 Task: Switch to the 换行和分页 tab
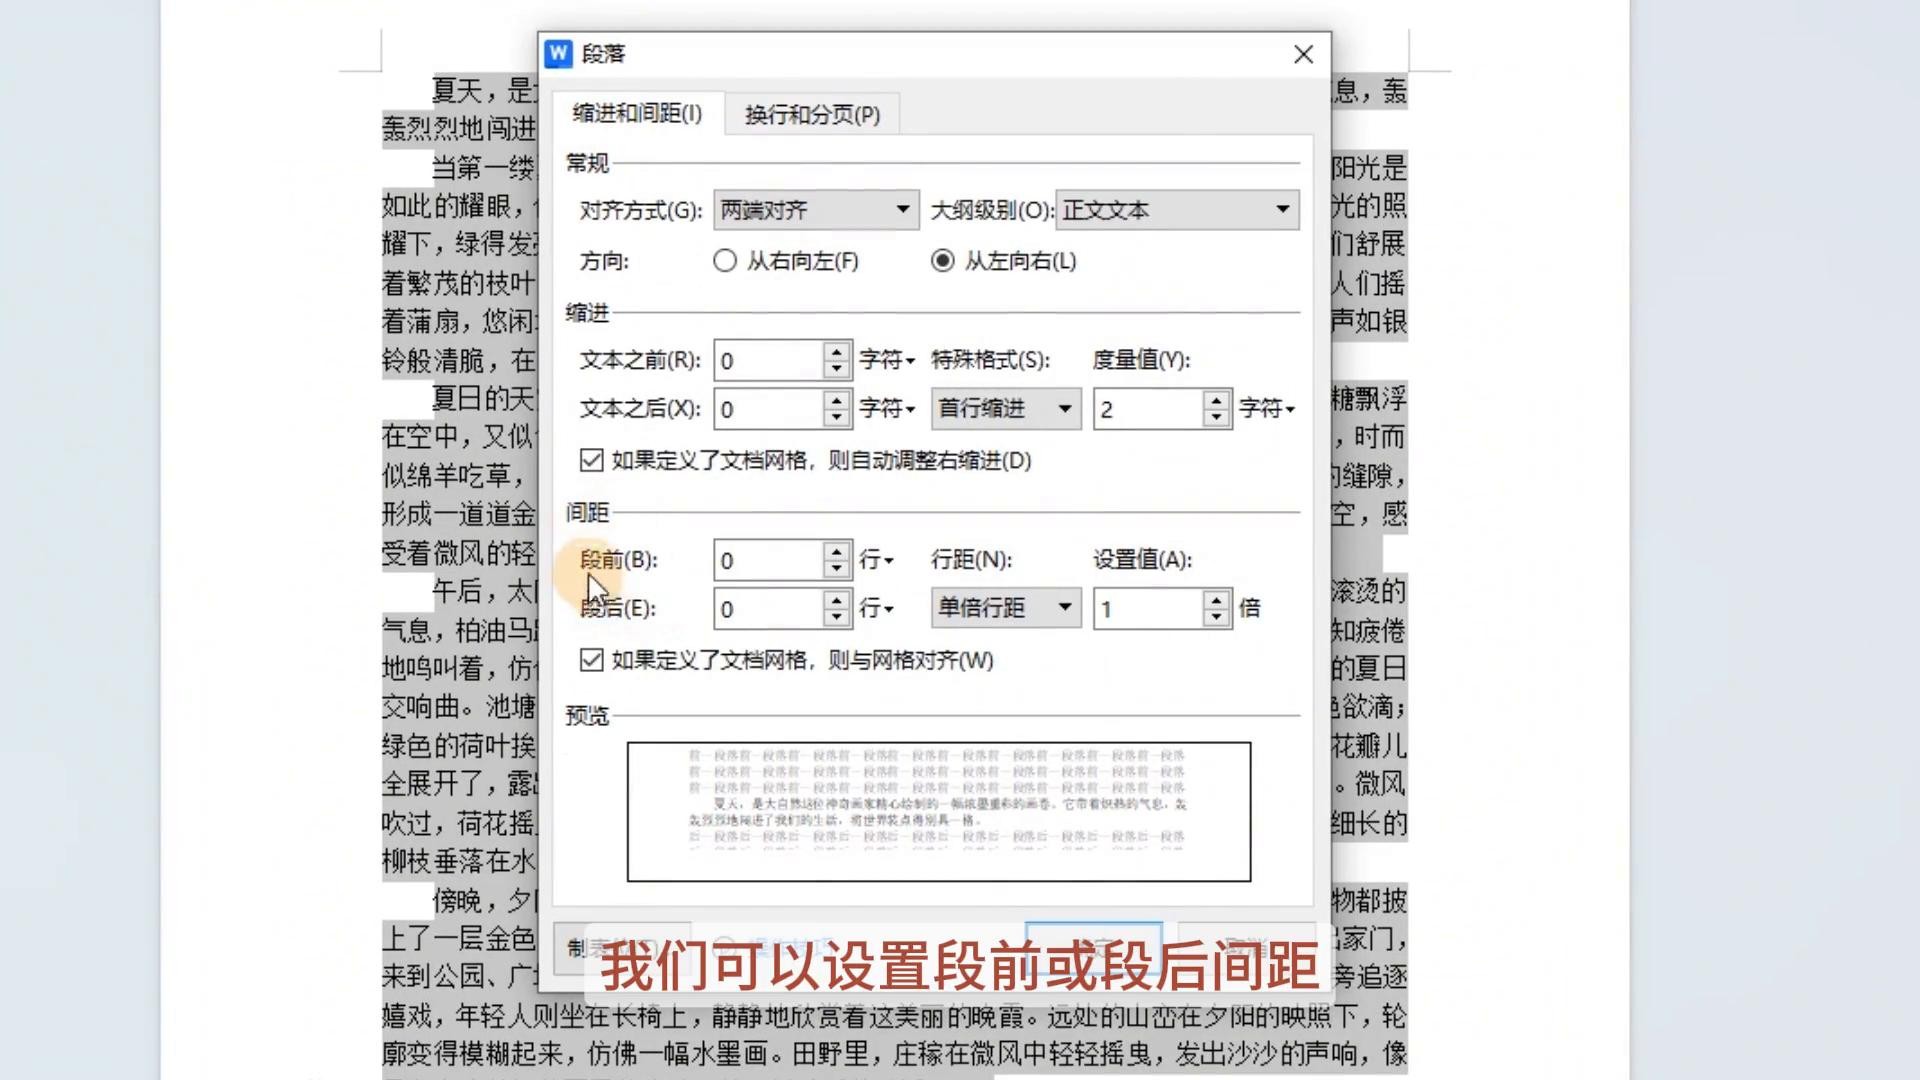[812, 115]
